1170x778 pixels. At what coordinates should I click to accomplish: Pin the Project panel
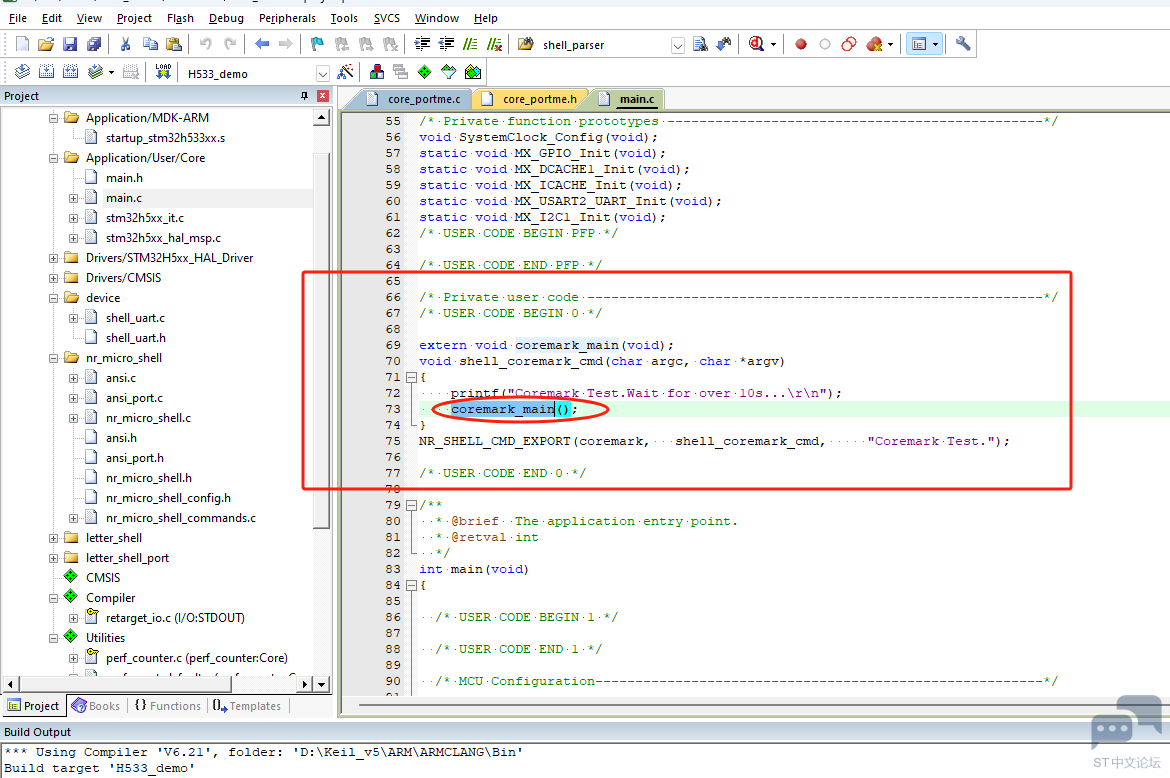click(304, 96)
